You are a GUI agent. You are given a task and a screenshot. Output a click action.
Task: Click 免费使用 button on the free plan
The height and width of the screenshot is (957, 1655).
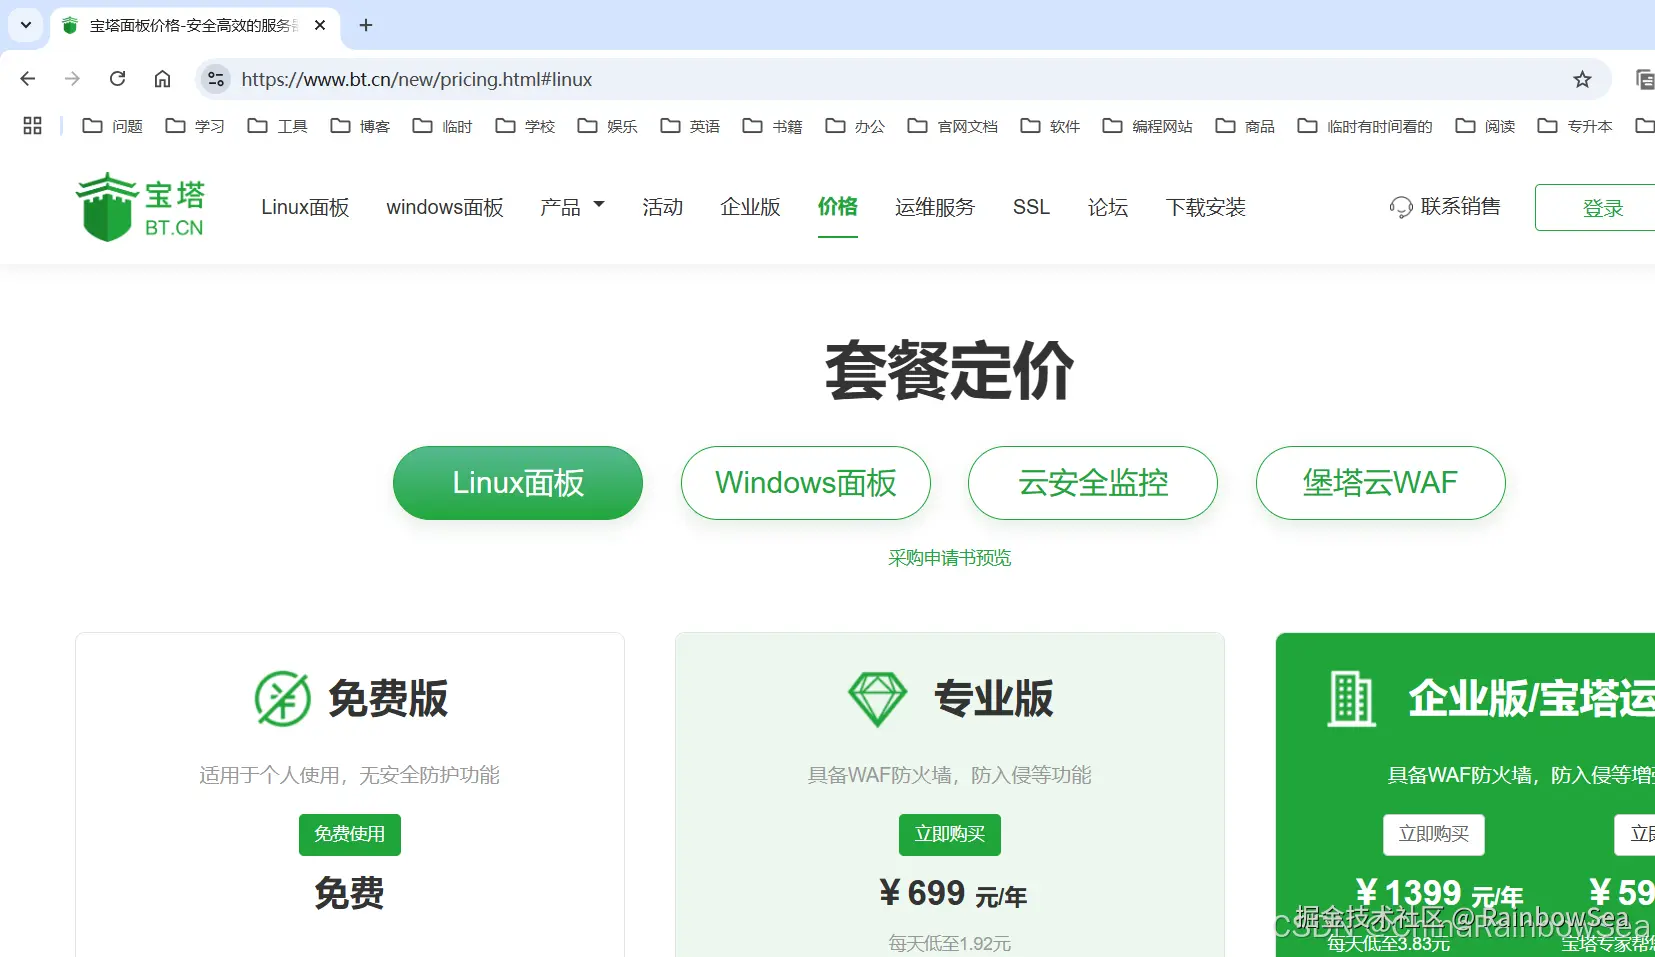(349, 834)
